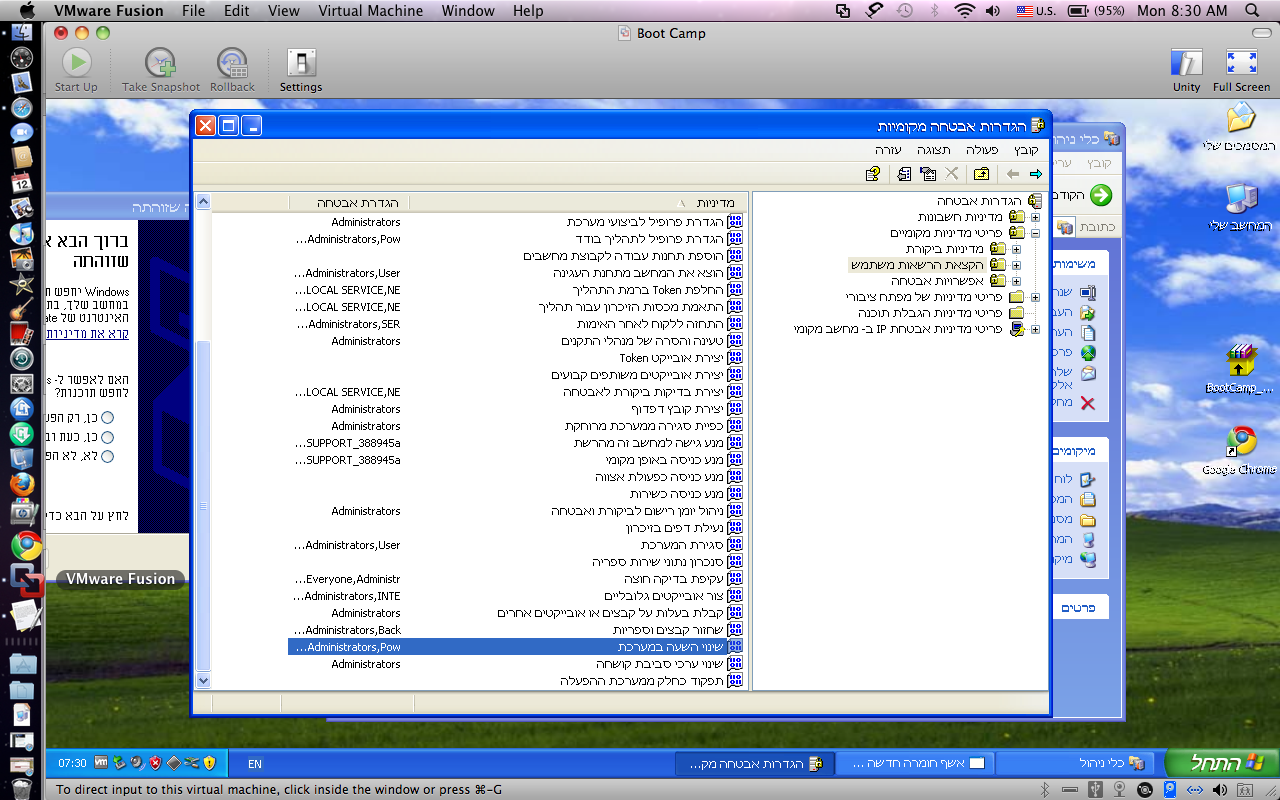Click the Export List toolbar icon

tap(904, 174)
